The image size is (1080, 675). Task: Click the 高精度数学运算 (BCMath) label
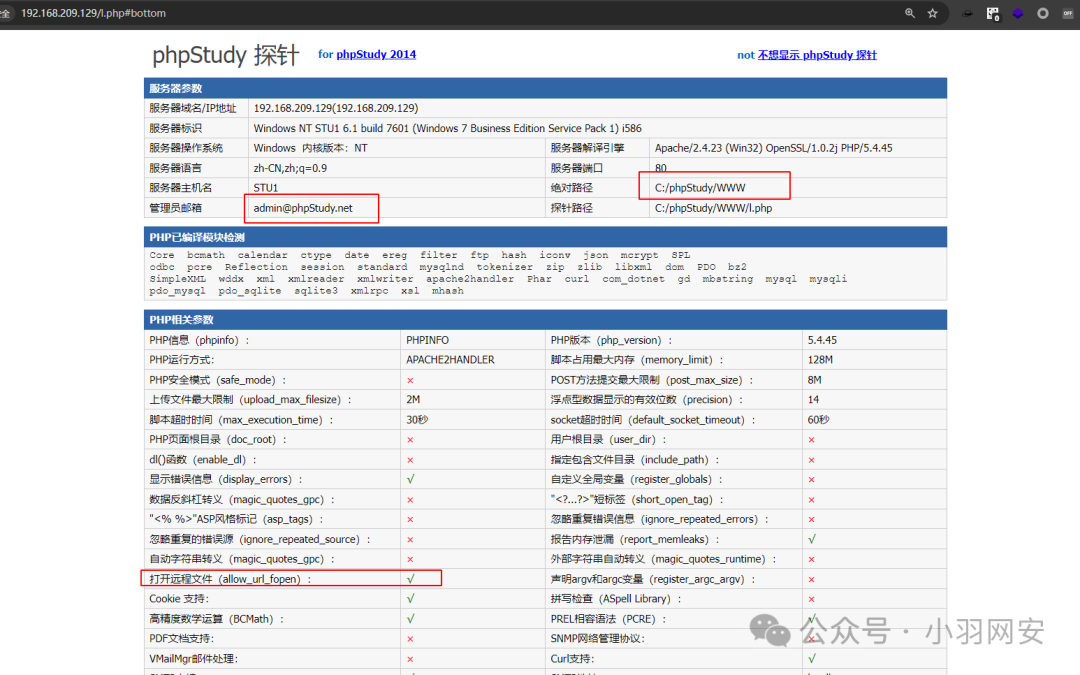coord(216,619)
